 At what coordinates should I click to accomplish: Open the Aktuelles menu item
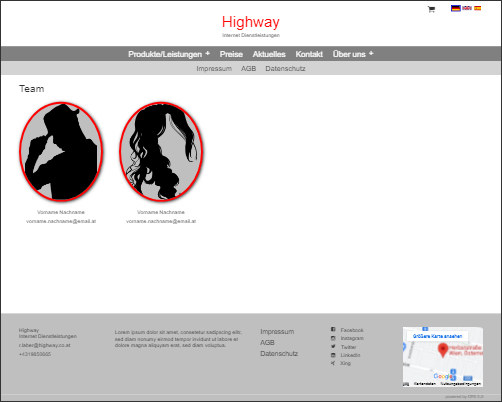pyautogui.click(x=269, y=54)
